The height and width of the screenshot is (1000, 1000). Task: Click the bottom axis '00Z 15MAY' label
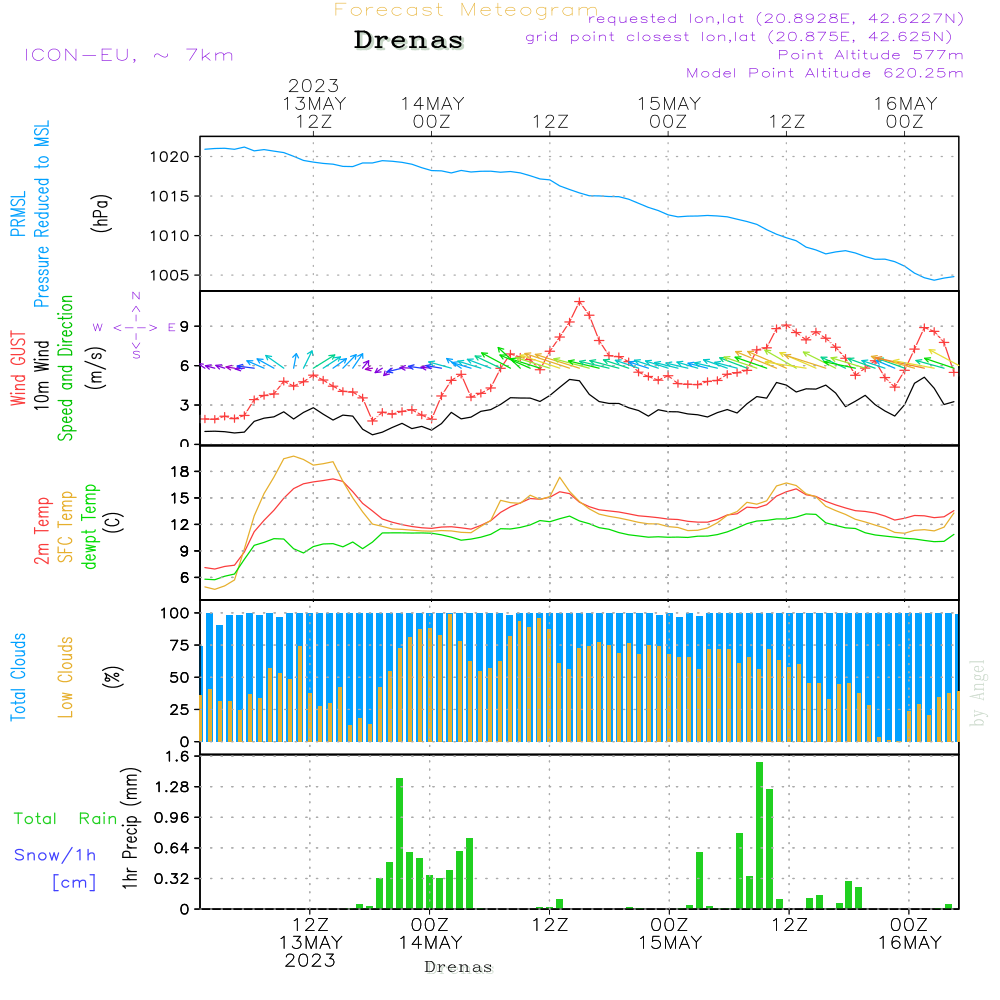(x=670, y=933)
